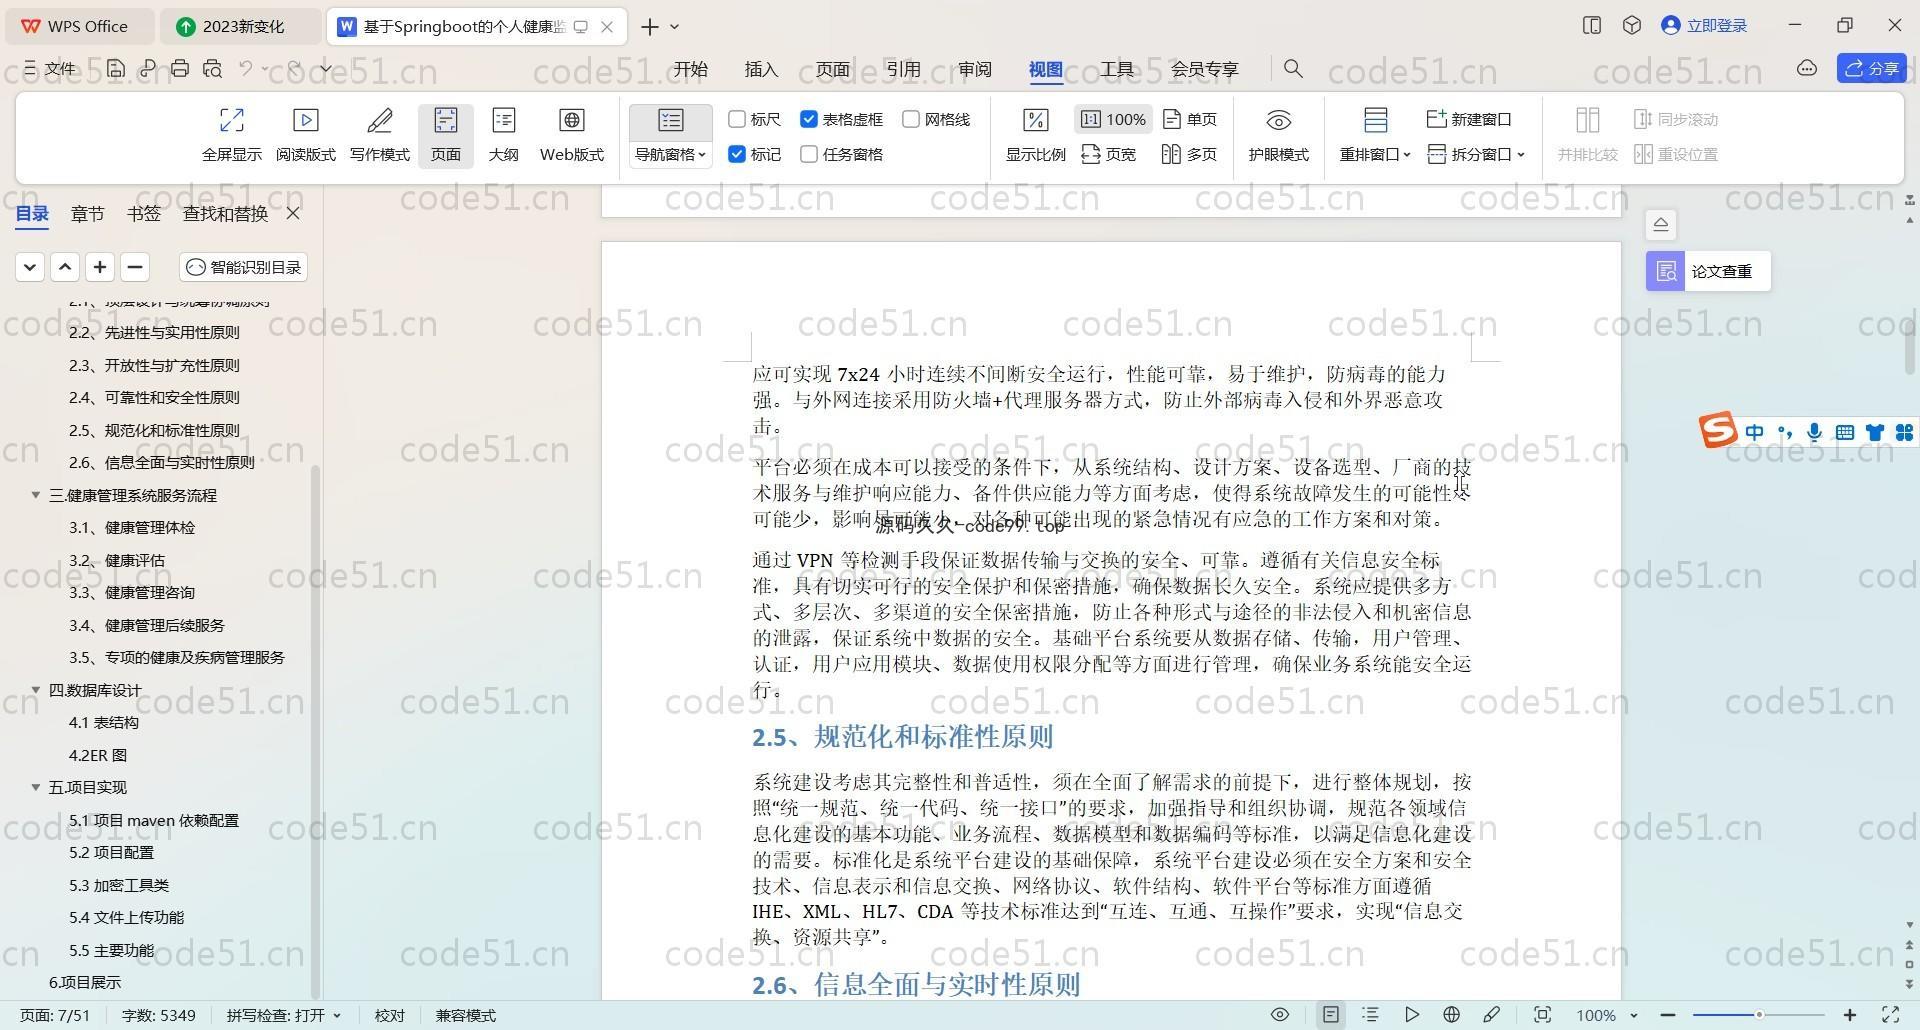Open 书签 tab in navigation pane
This screenshot has height=1030, width=1920.
click(144, 213)
